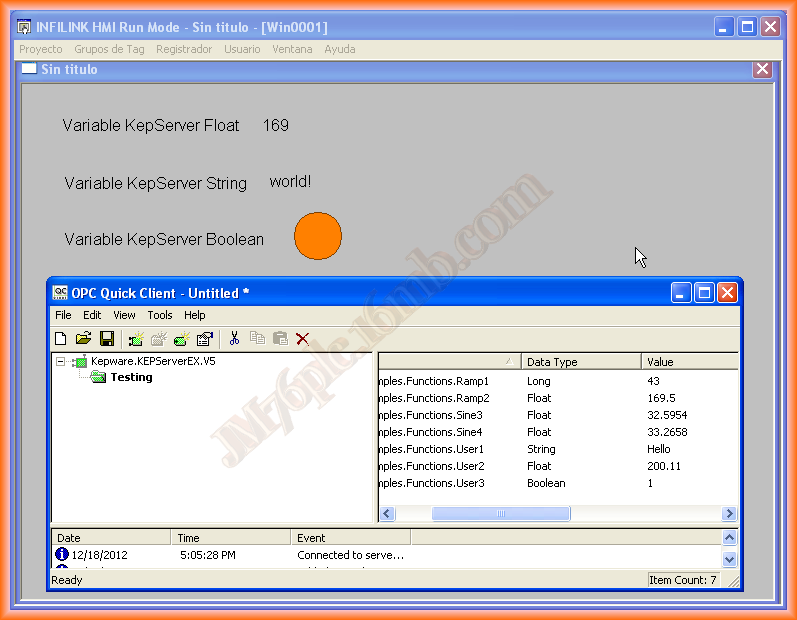The width and height of the screenshot is (797, 620).
Task: Open the Tools menu in OPC Quick Client
Action: [x=160, y=315]
